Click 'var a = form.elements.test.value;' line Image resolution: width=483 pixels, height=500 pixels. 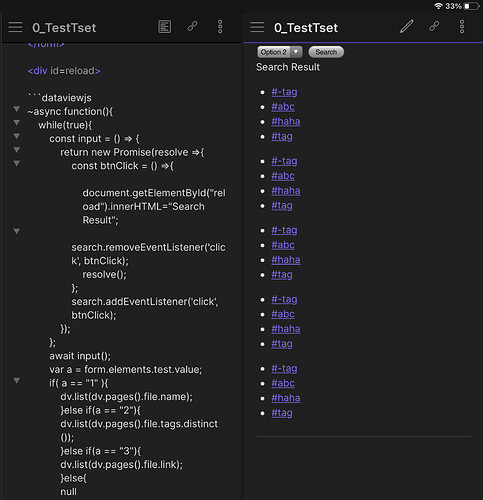(126, 369)
